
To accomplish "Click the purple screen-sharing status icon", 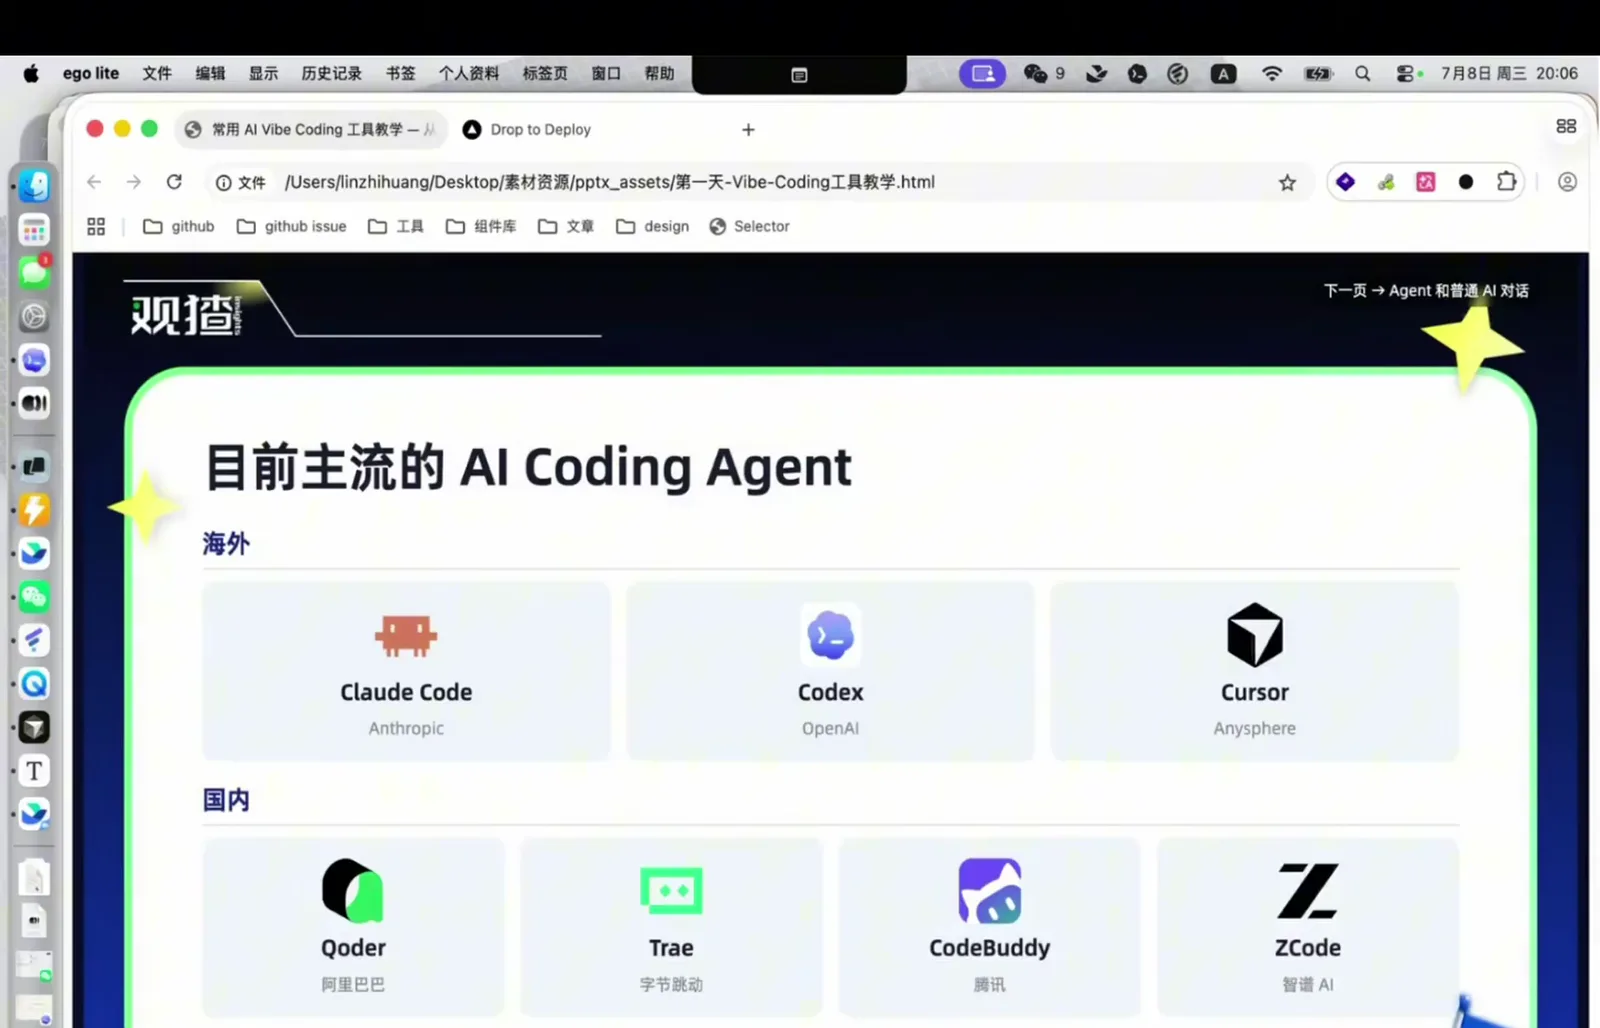I will 982,73.
